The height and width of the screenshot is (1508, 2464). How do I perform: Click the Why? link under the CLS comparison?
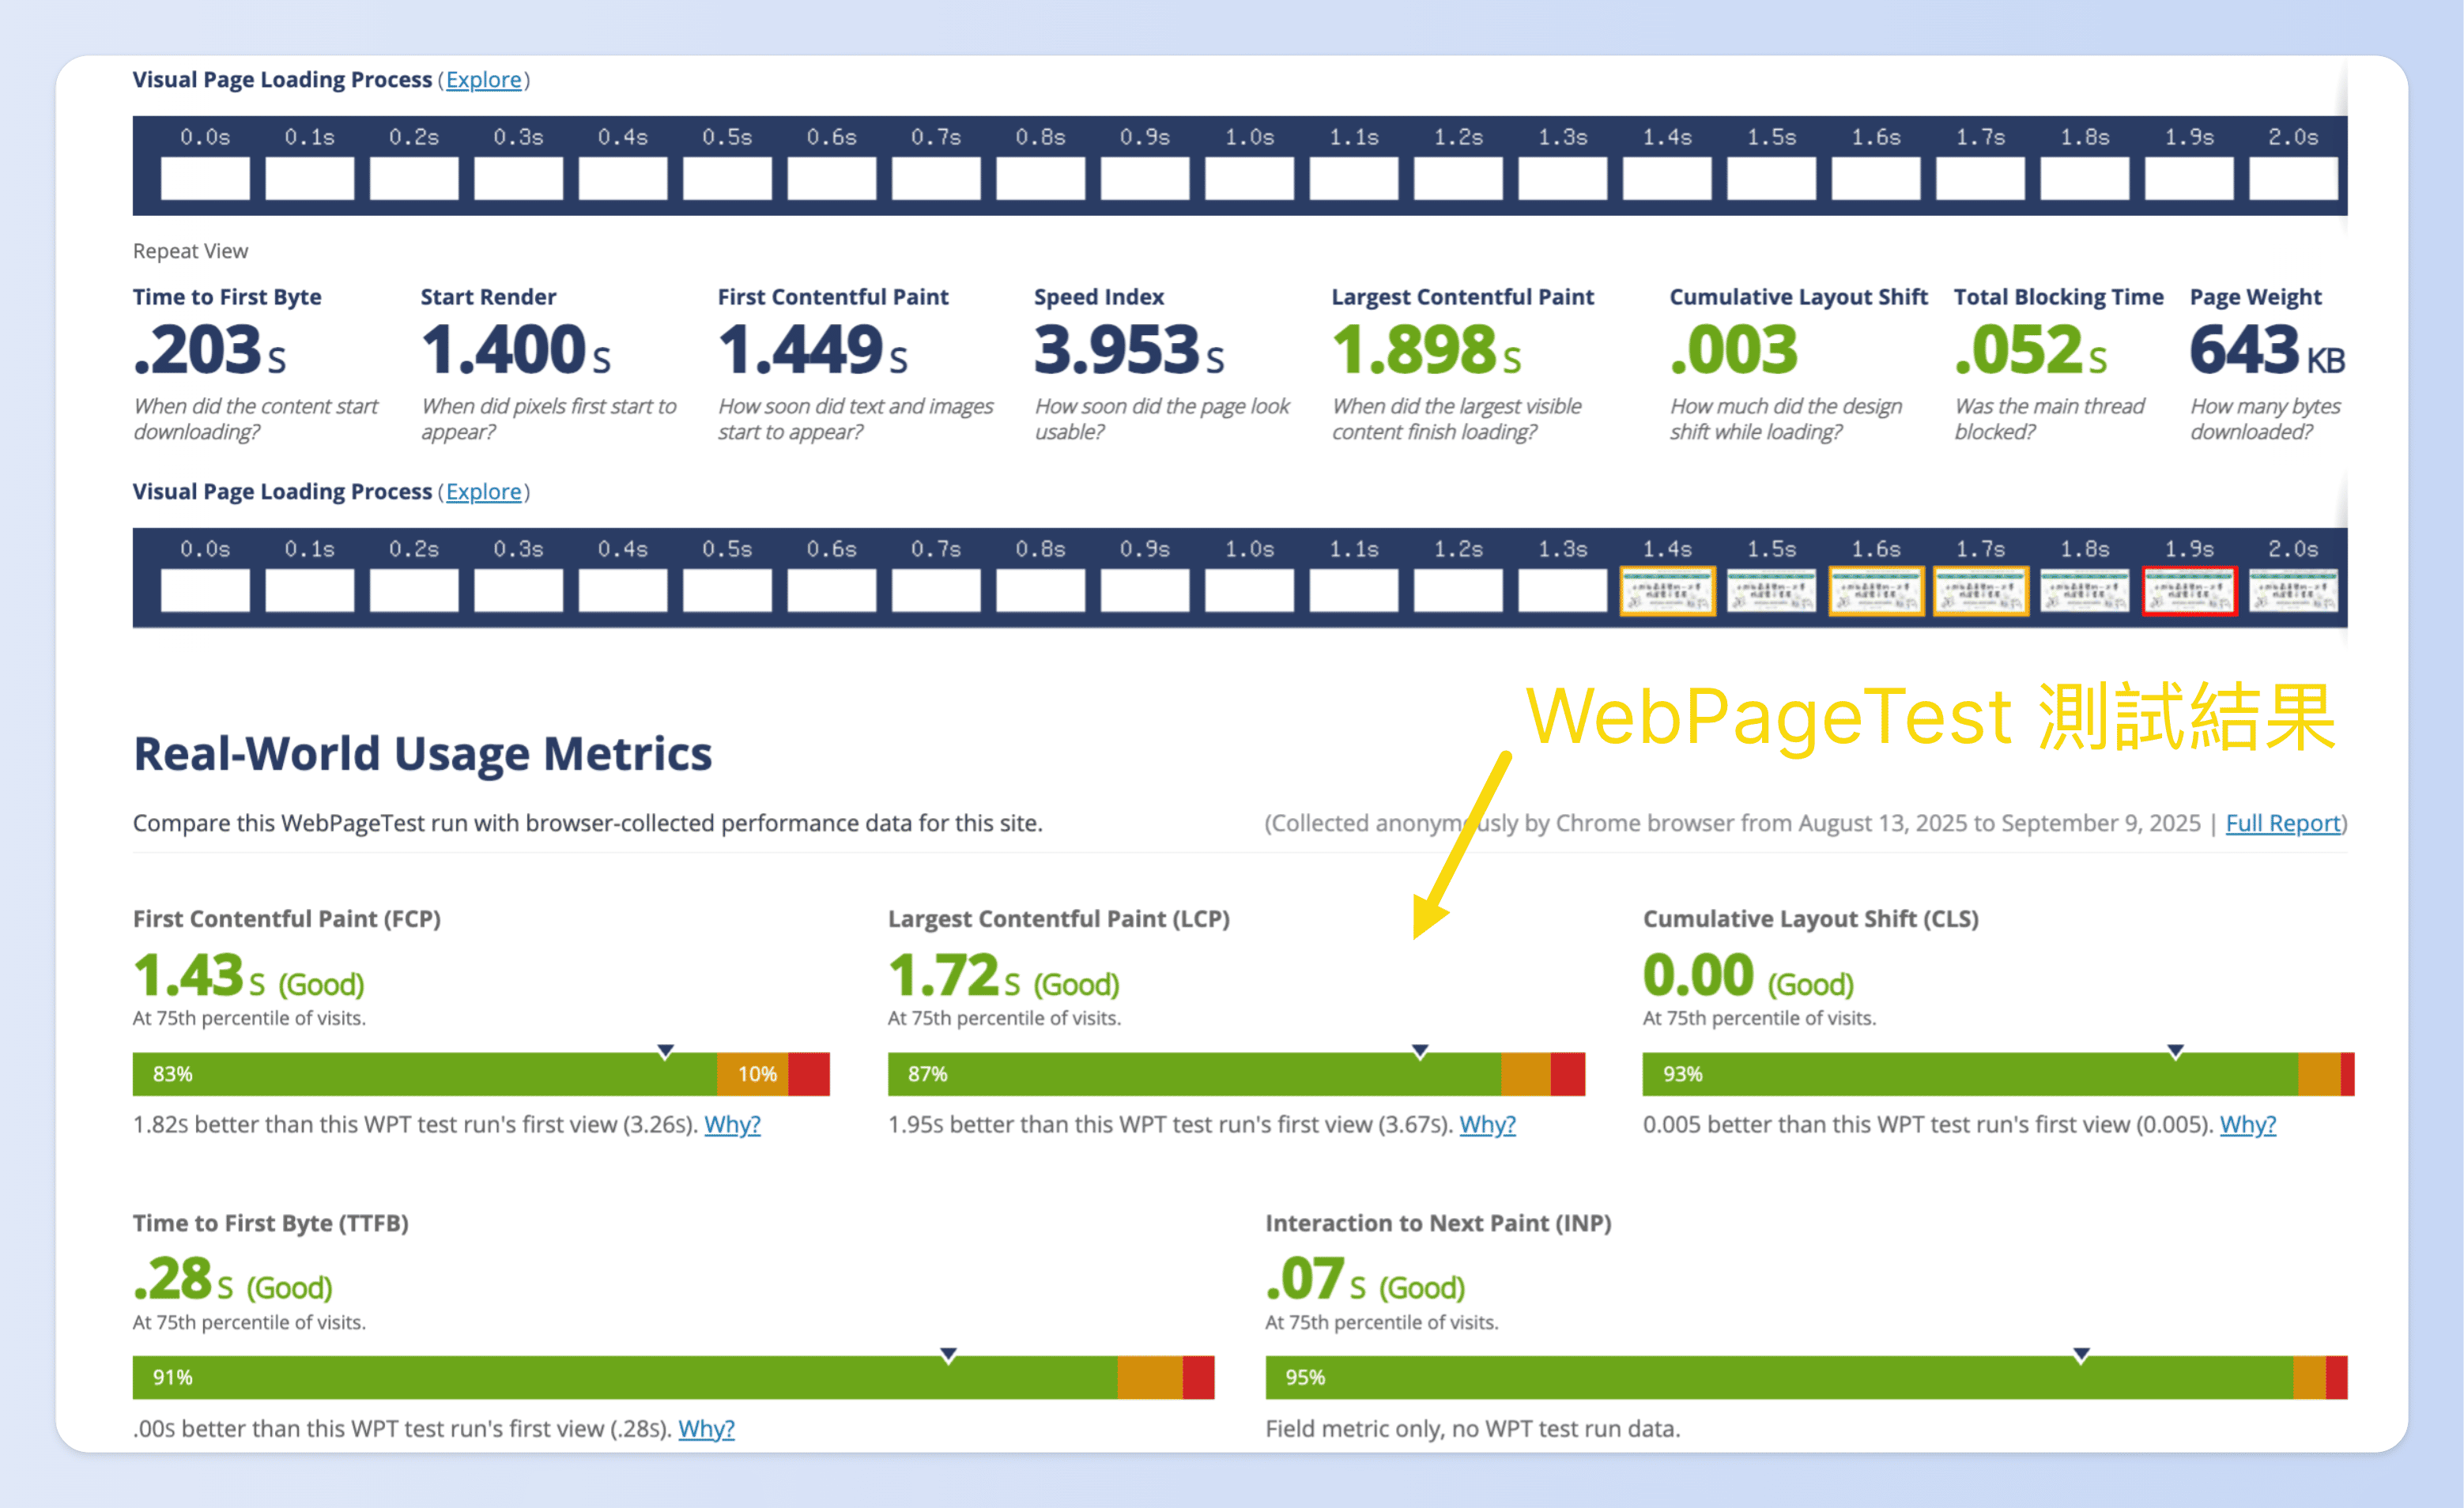2247,1124
